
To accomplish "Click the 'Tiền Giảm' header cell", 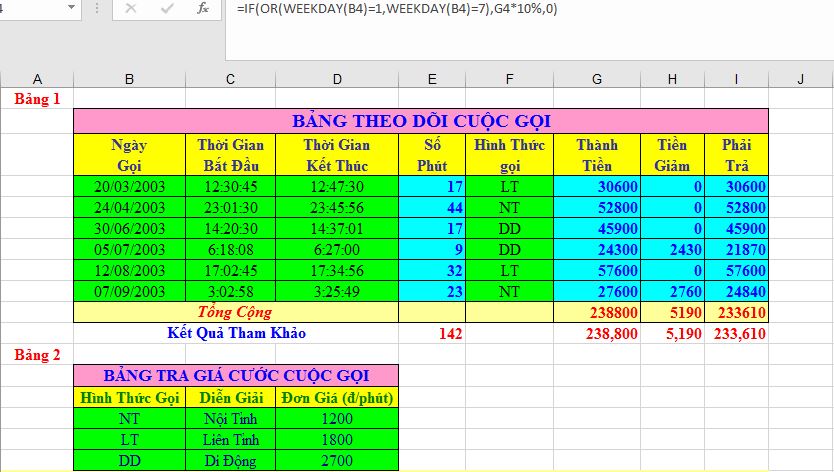I will (x=673, y=155).
